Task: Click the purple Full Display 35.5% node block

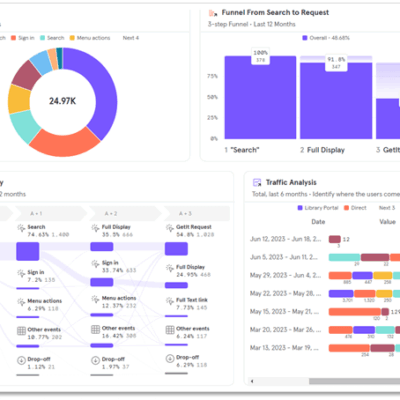Action: tap(102, 247)
